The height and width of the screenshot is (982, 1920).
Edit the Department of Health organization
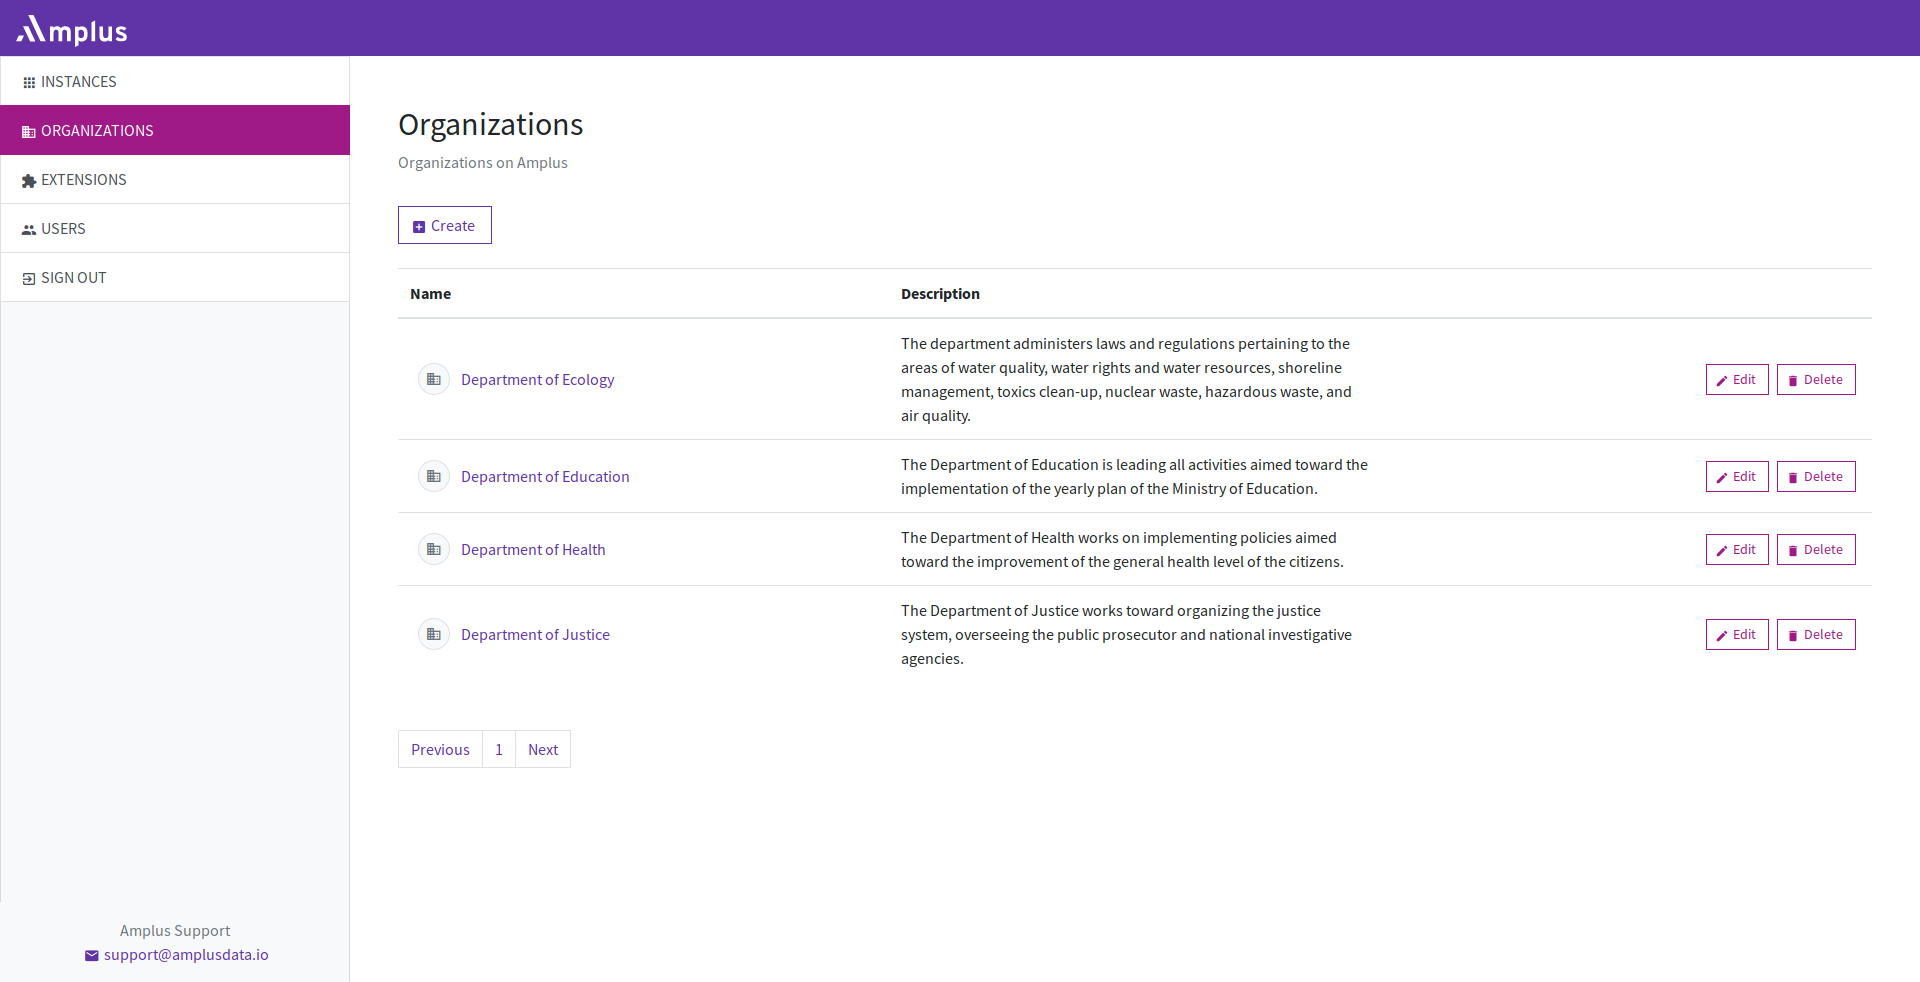1737,549
